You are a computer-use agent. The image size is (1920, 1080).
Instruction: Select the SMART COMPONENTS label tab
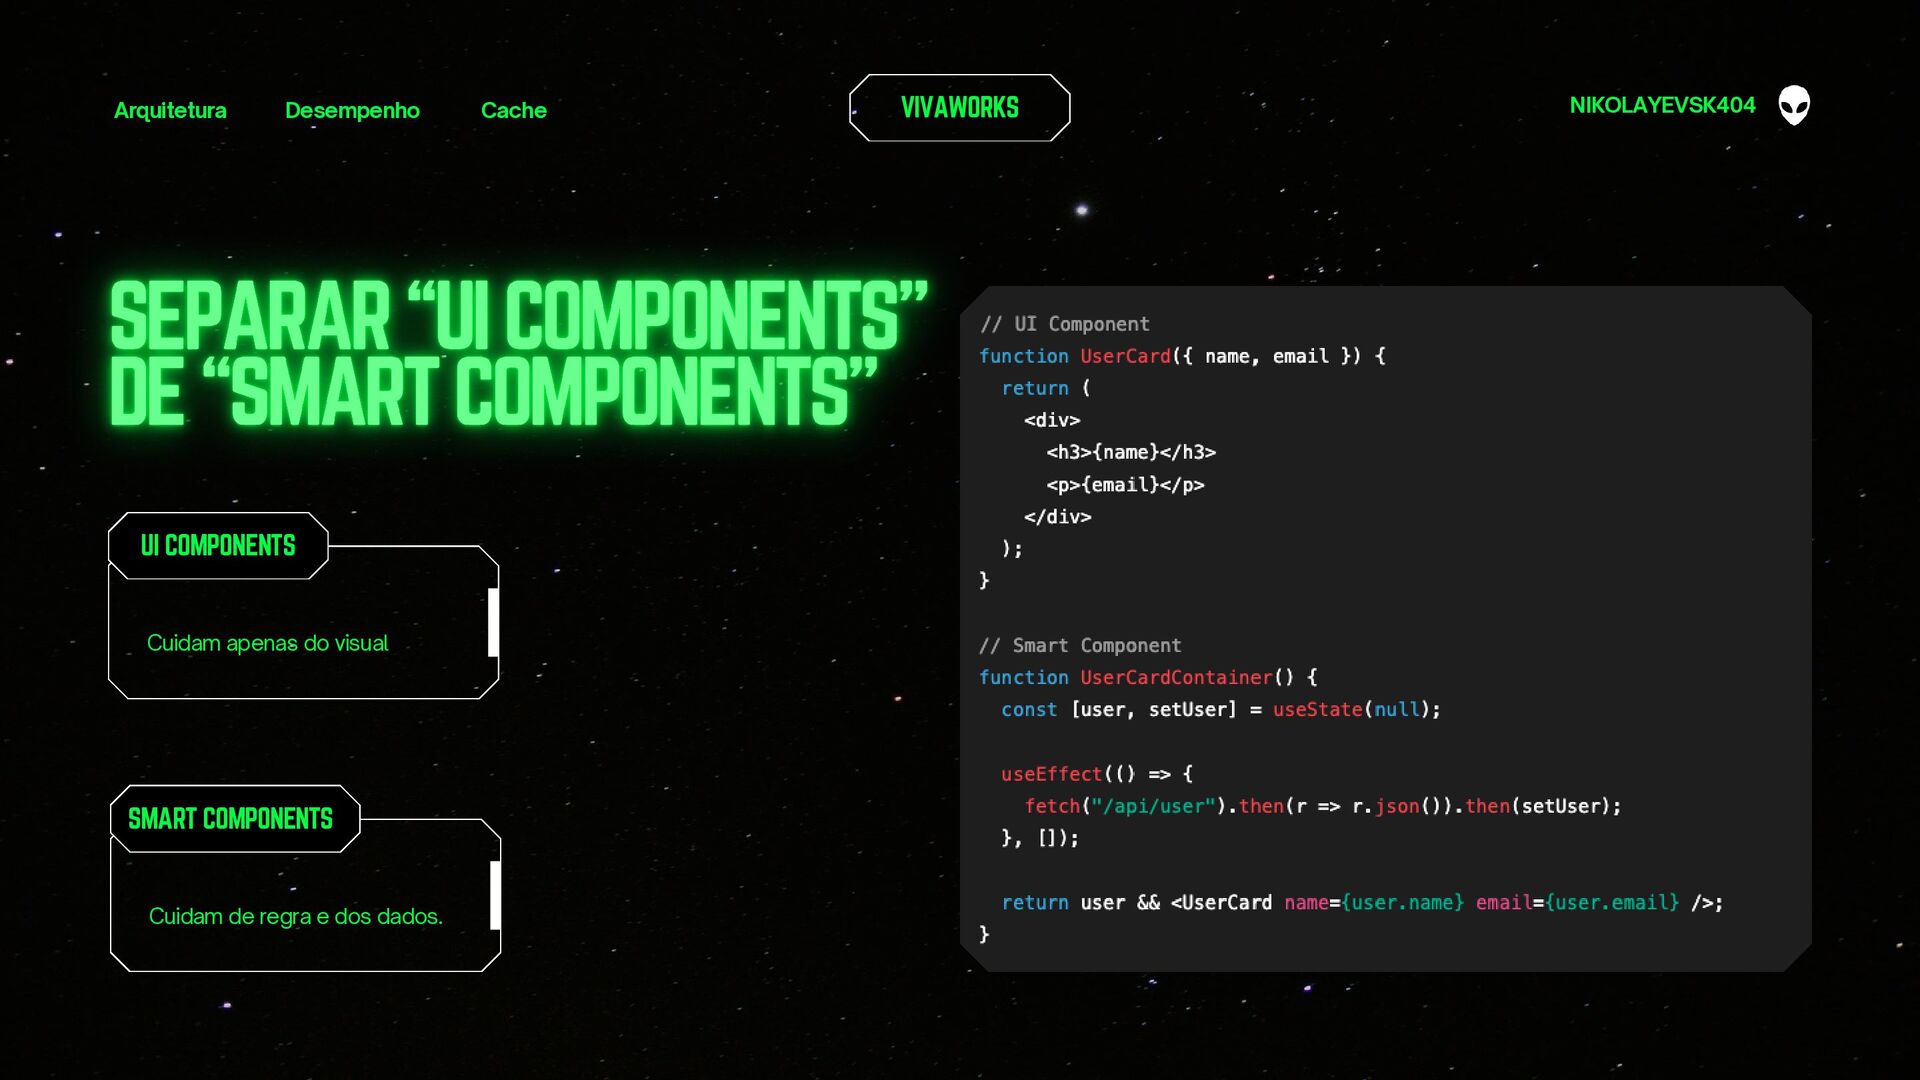point(231,818)
